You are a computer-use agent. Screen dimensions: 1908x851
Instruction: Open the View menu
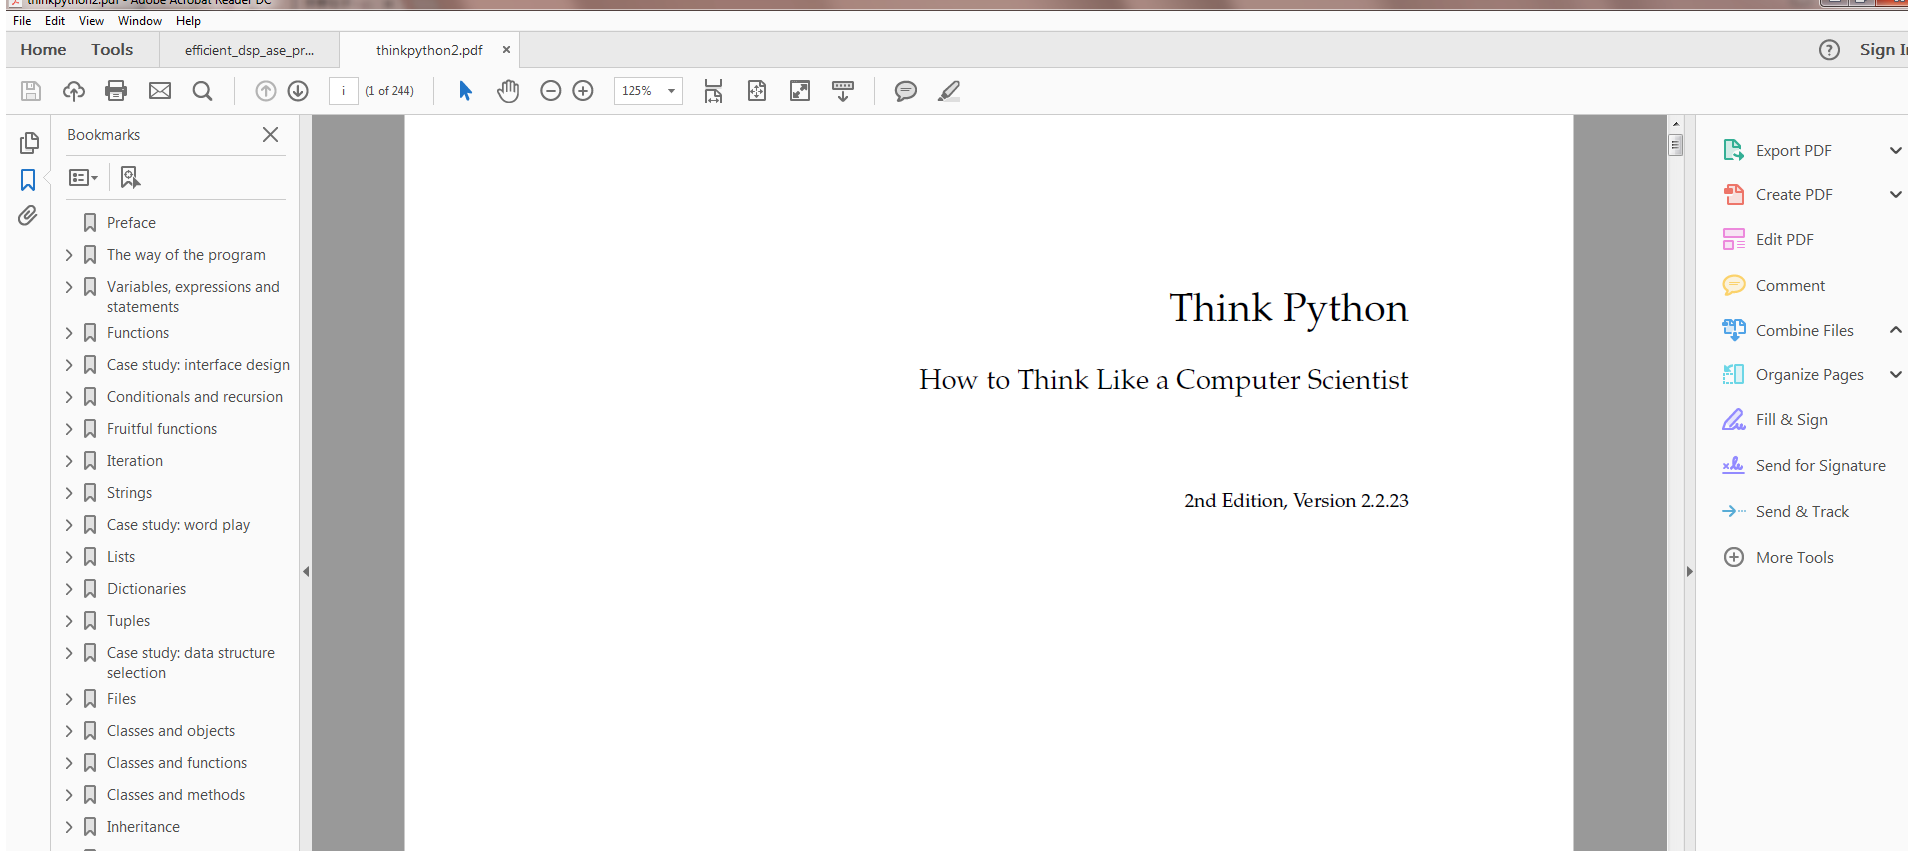coord(91,21)
